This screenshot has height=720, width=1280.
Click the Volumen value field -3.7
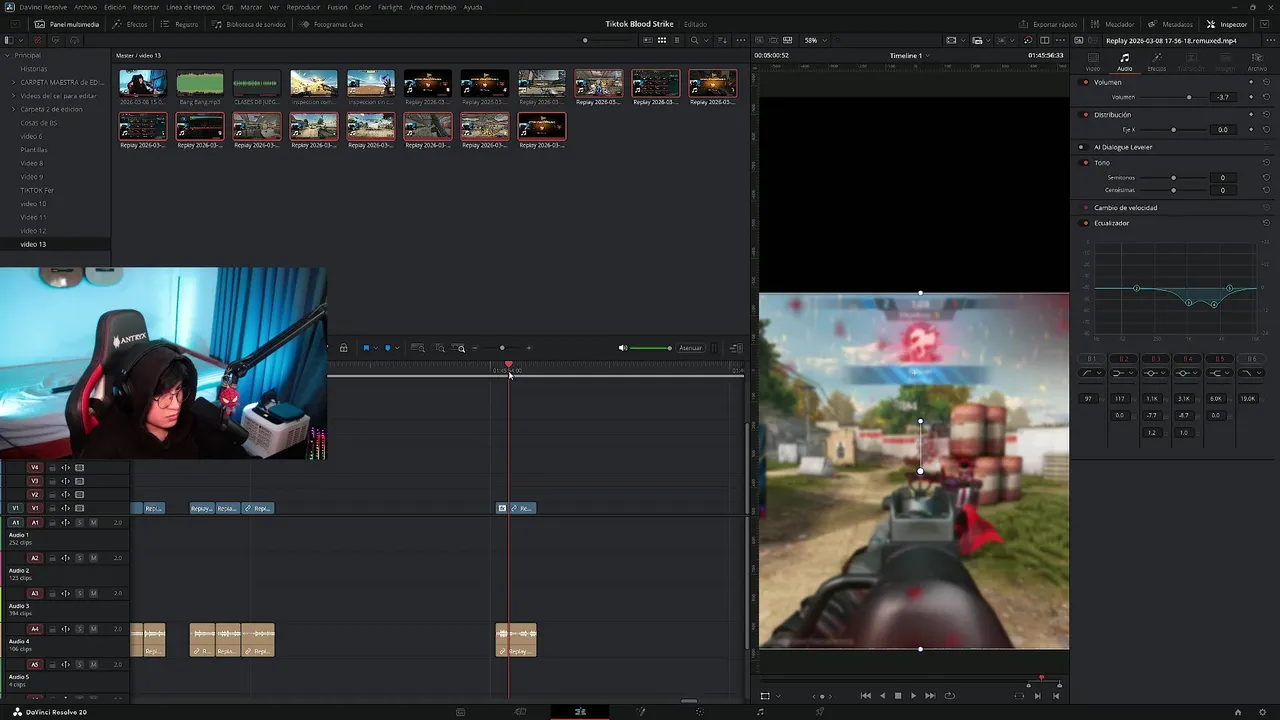click(1223, 97)
